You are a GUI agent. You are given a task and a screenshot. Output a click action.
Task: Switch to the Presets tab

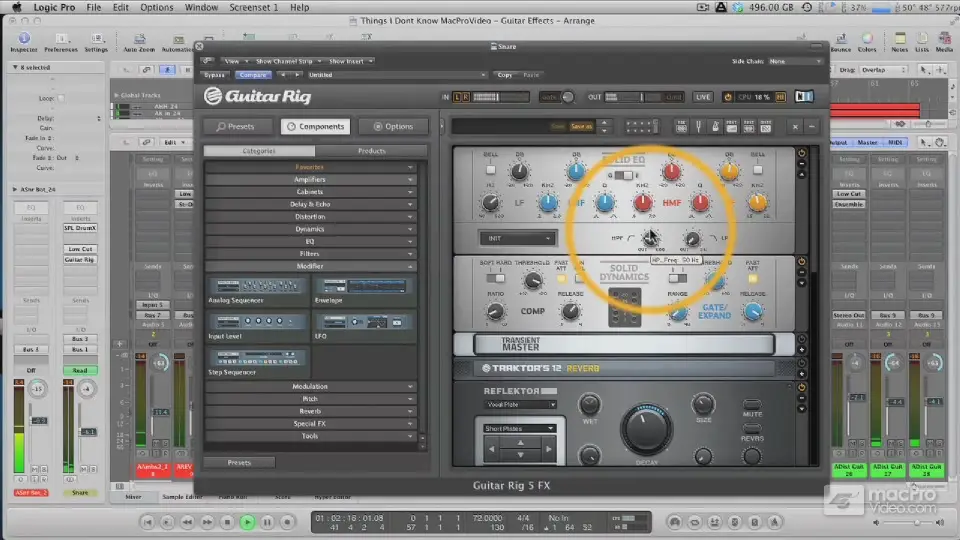click(x=236, y=127)
